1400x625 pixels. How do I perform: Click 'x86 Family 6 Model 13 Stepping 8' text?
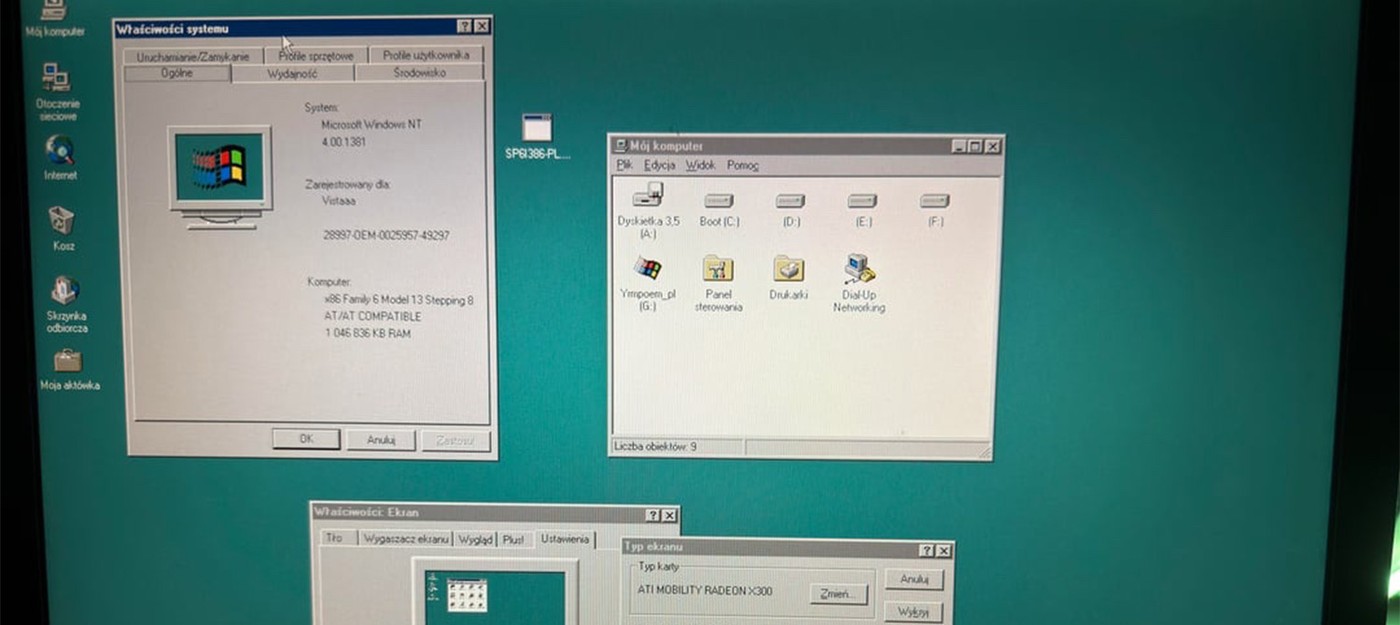[398, 299]
